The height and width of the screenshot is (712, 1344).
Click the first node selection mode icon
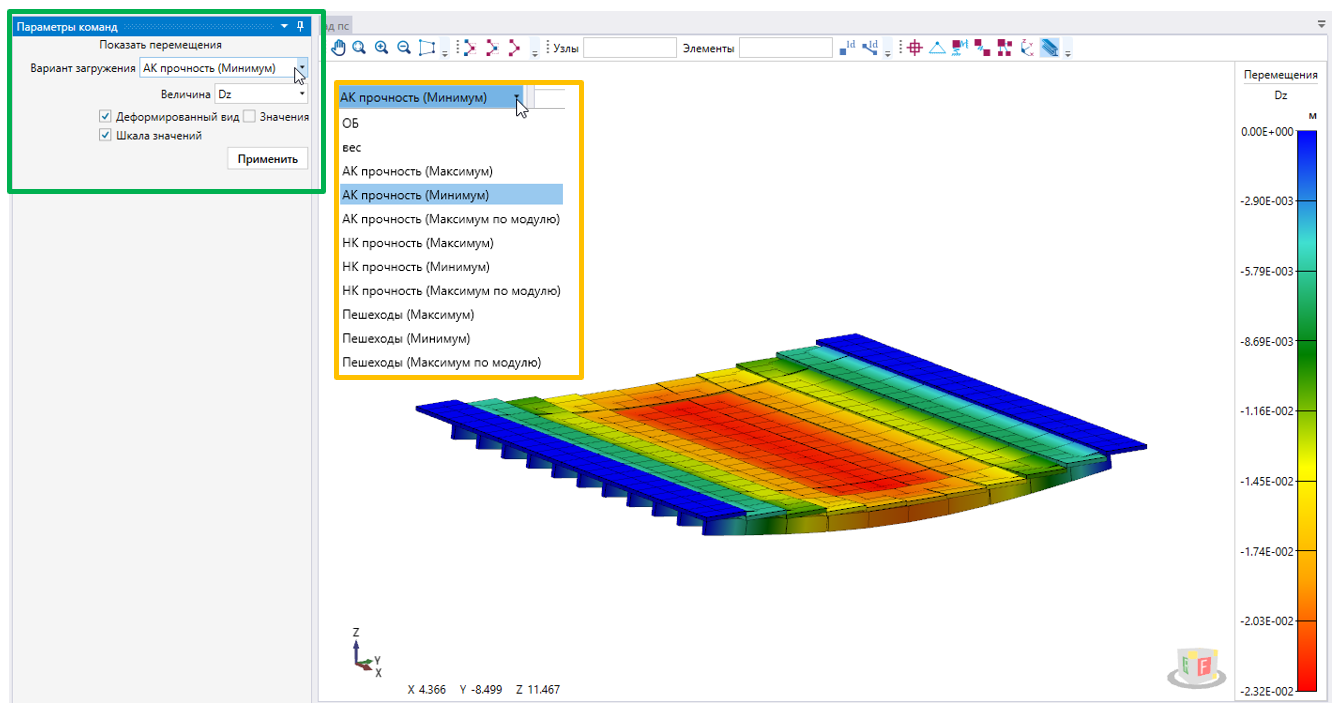(x=468, y=47)
